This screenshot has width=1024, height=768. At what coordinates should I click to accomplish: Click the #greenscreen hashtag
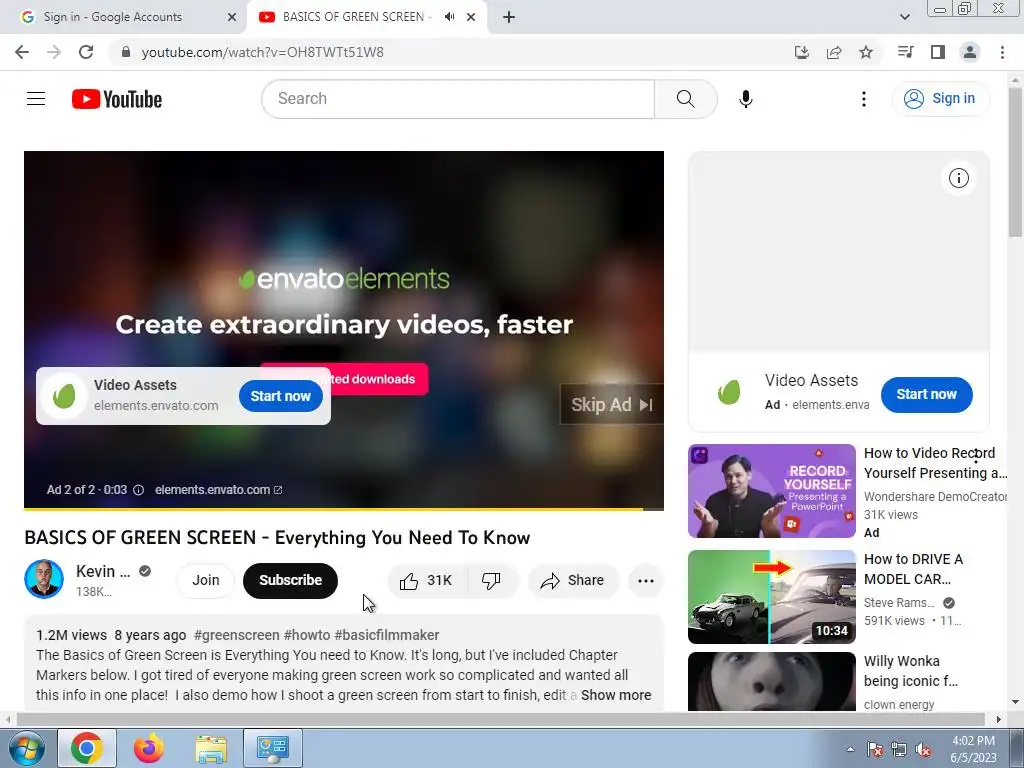click(x=237, y=635)
